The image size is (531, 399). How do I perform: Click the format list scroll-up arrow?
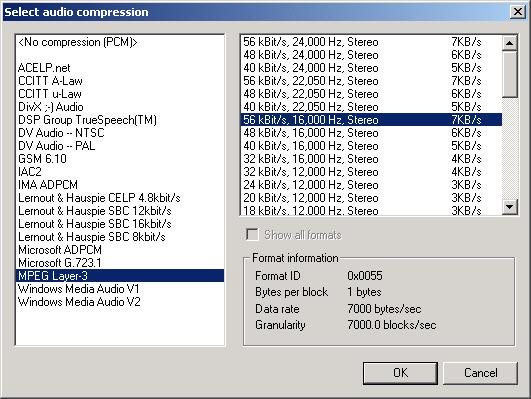510,43
